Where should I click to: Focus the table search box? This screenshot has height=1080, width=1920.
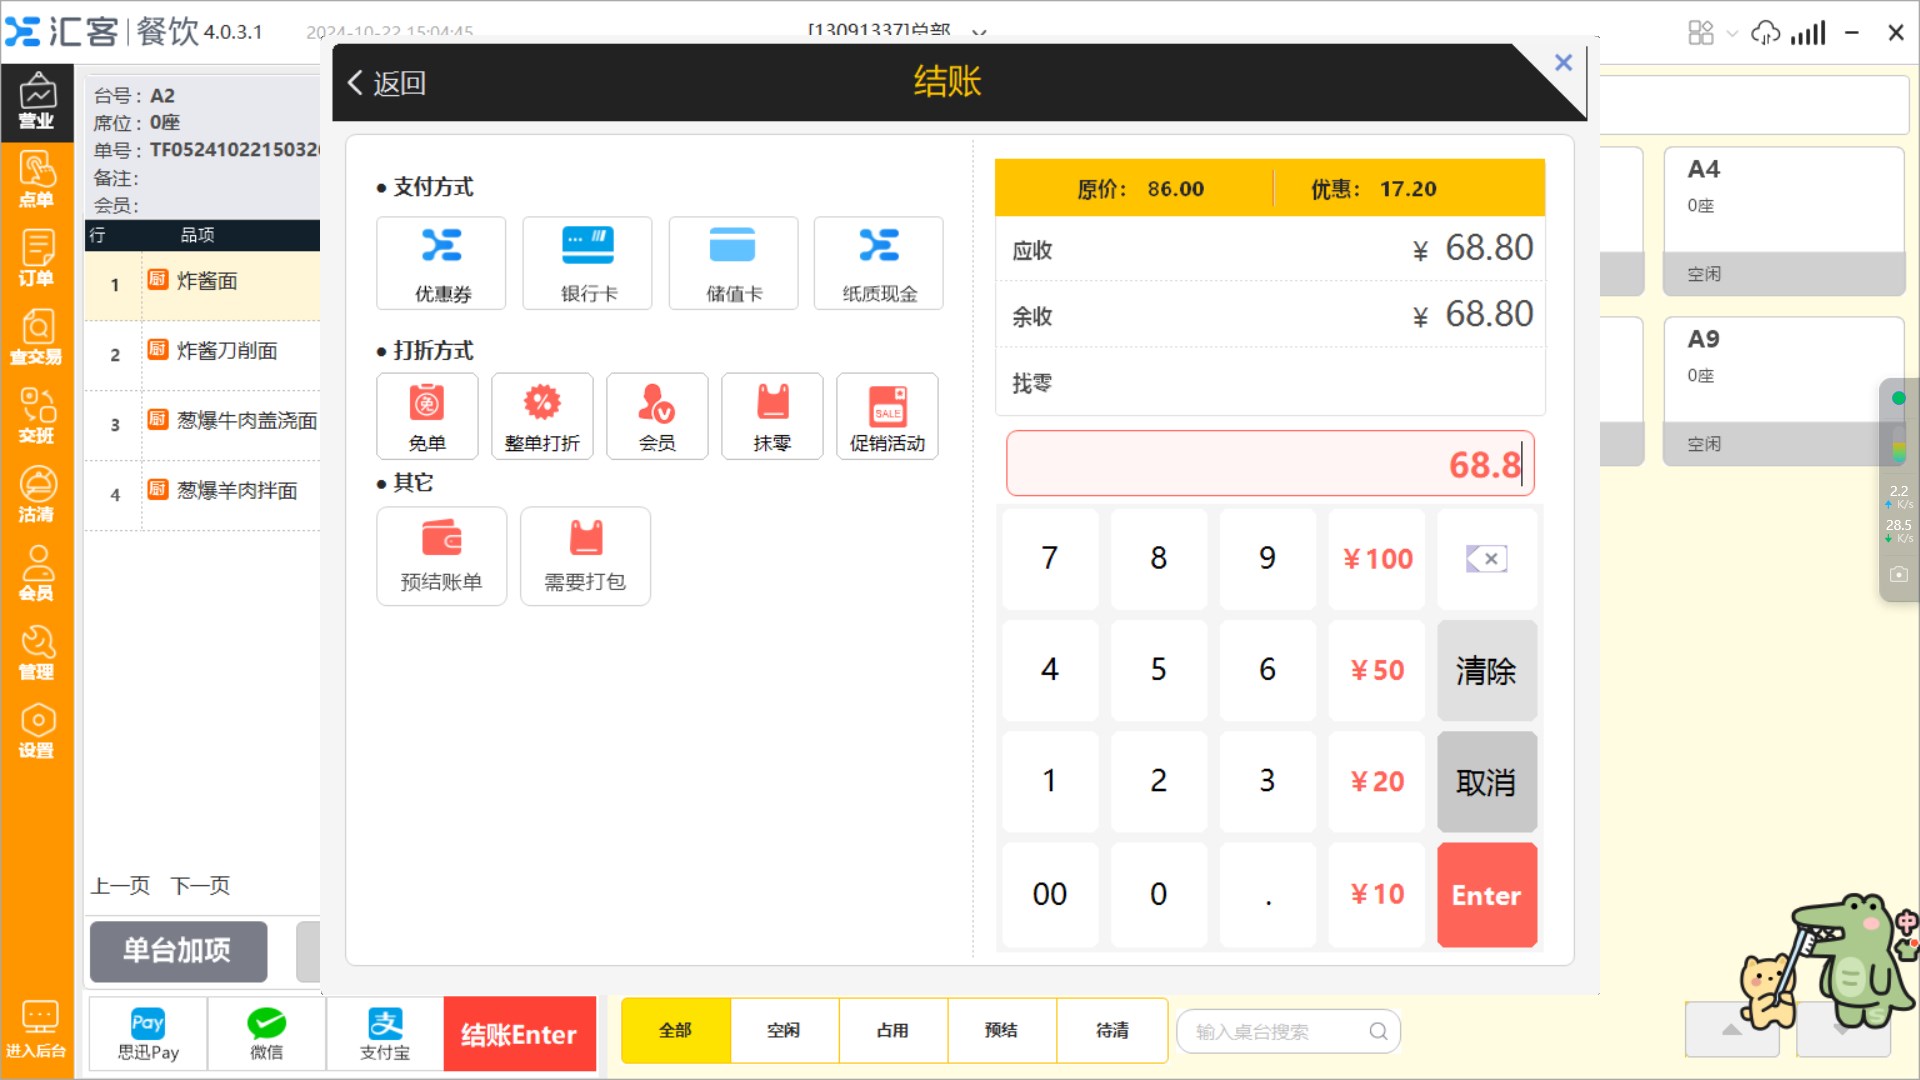(x=1270, y=1031)
